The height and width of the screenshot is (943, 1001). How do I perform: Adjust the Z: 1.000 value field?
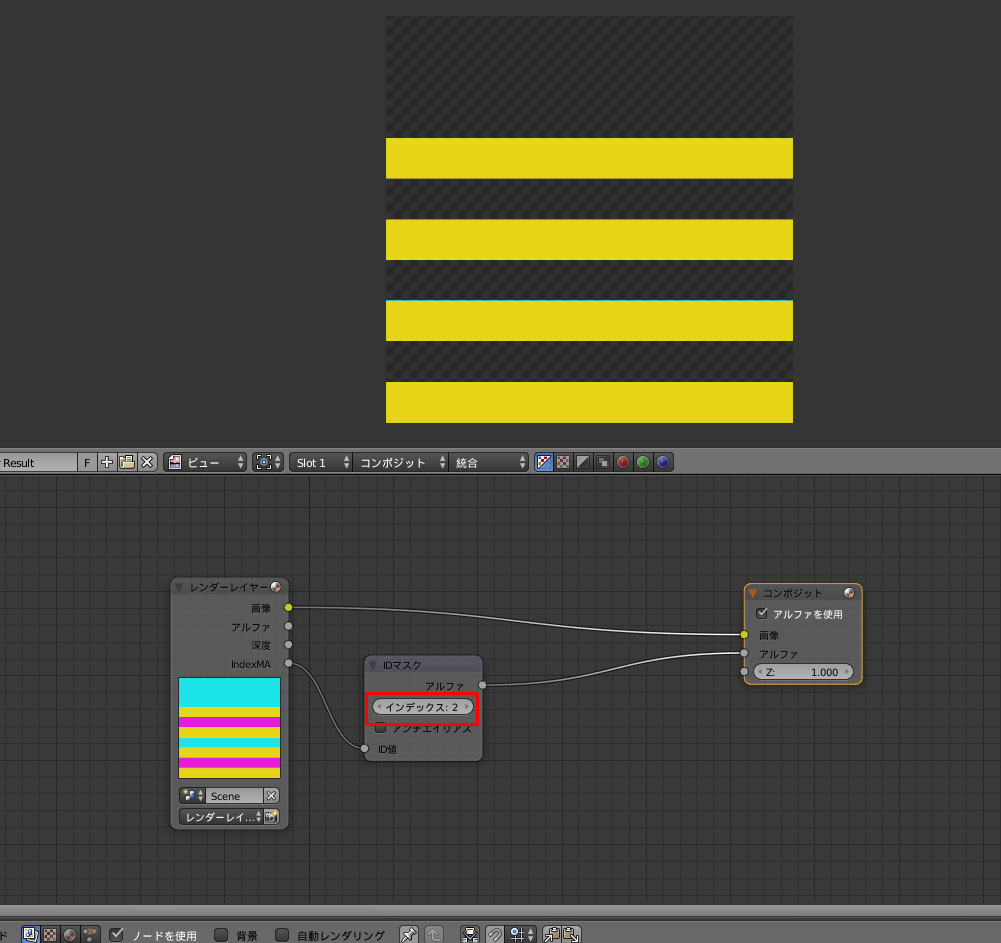803,672
